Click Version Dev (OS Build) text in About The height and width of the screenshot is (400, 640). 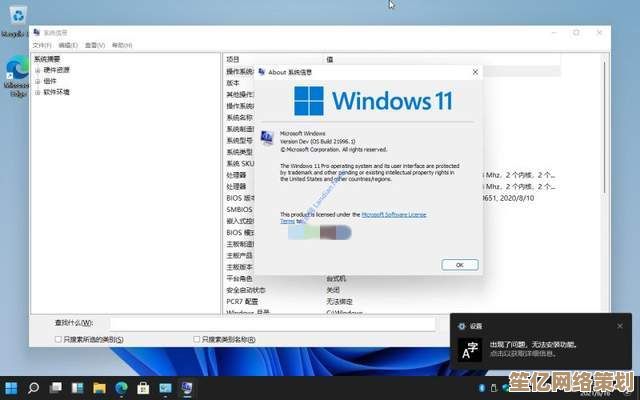tap(318, 141)
